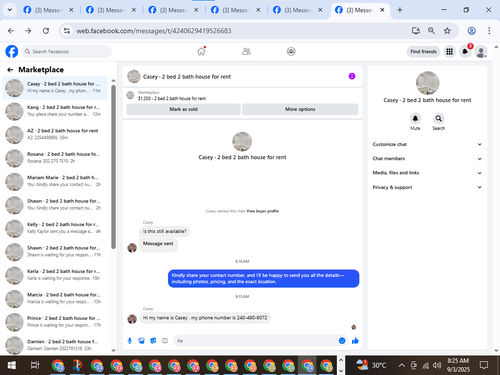This screenshot has width=500, height=375.
Task: Open the tab search dropdown arrow
Action: (10, 10)
